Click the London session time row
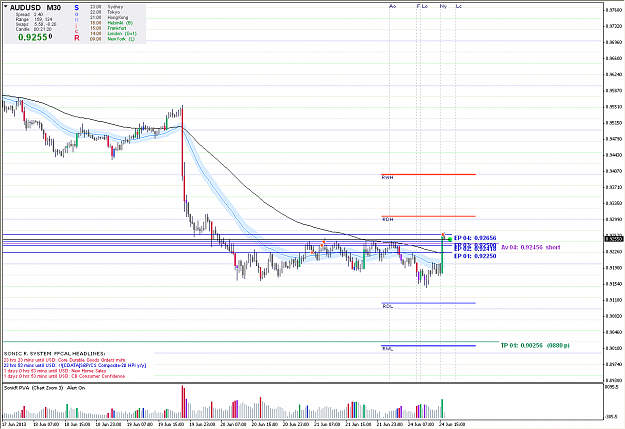The width and height of the screenshot is (625, 429). pos(113,34)
